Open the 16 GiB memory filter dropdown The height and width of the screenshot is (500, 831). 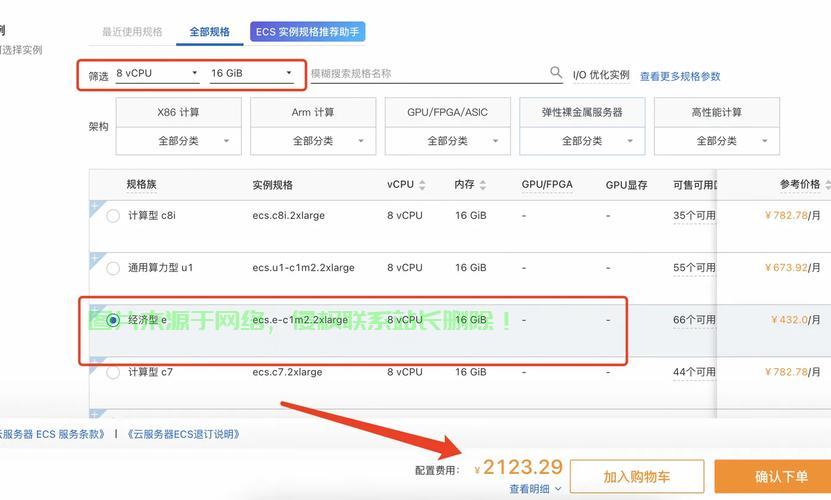coord(252,73)
